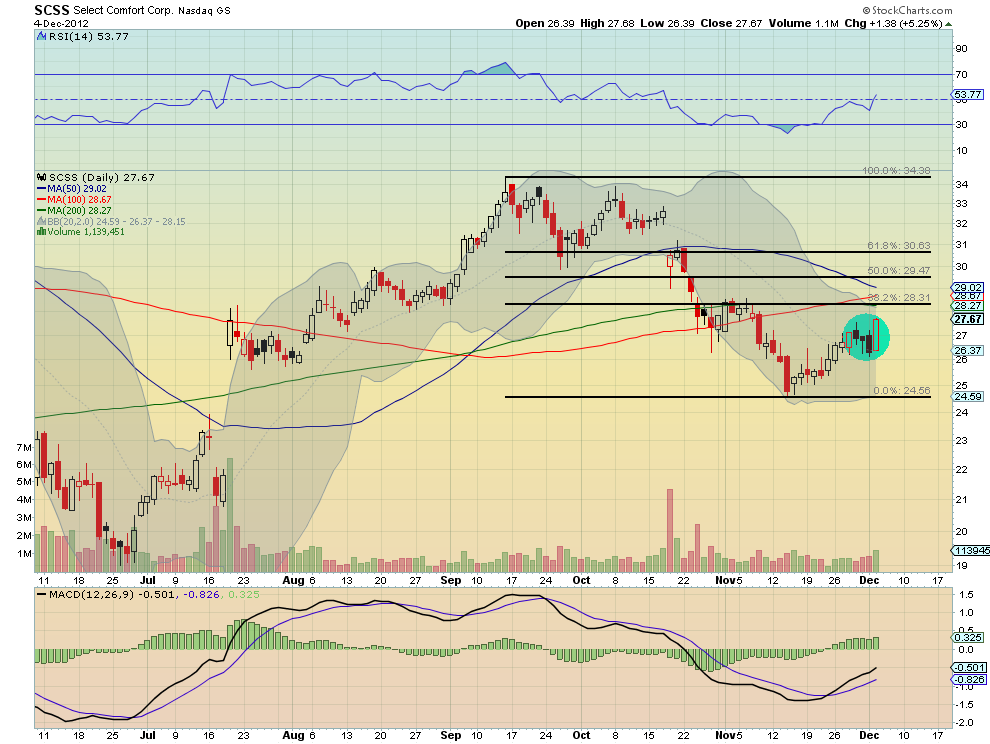This screenshot has height=744, width=990.
Task: Click the candlestick icon beside SCSS (Daily)
Action: 42,177
